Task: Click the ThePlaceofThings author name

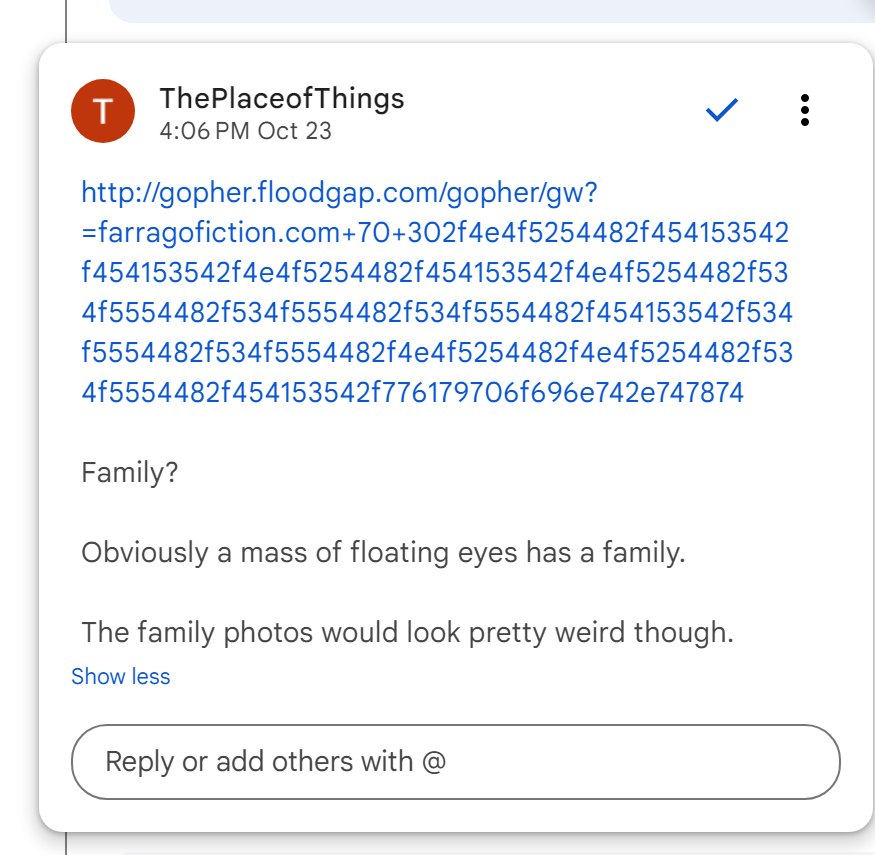Action: tap(281, 98)
